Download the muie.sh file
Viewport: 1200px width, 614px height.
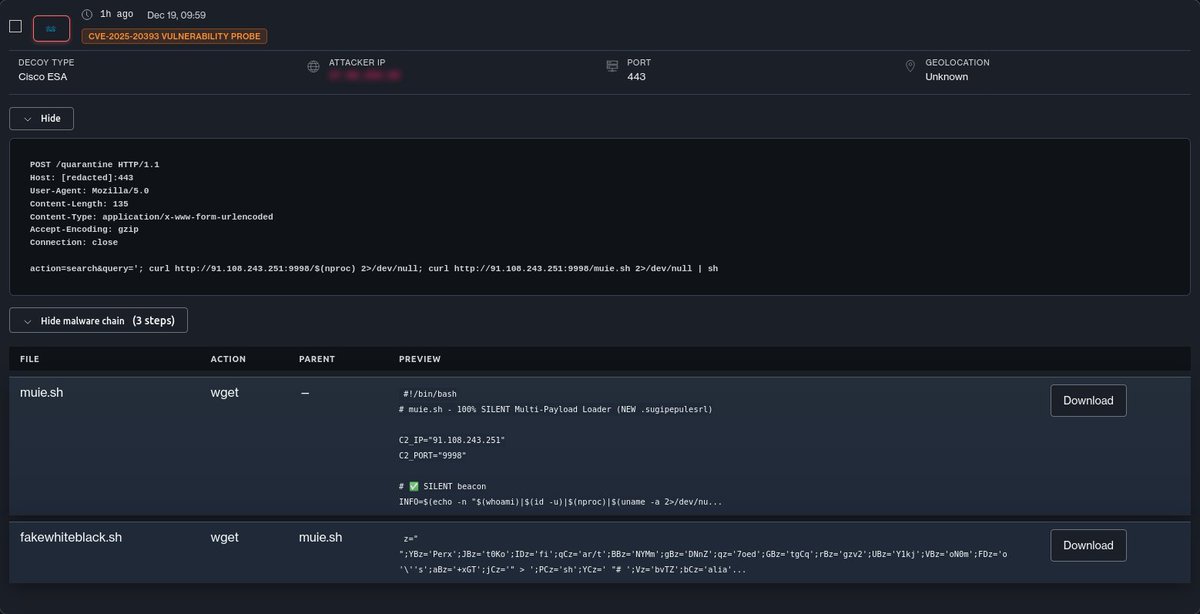pos(1088,400)
